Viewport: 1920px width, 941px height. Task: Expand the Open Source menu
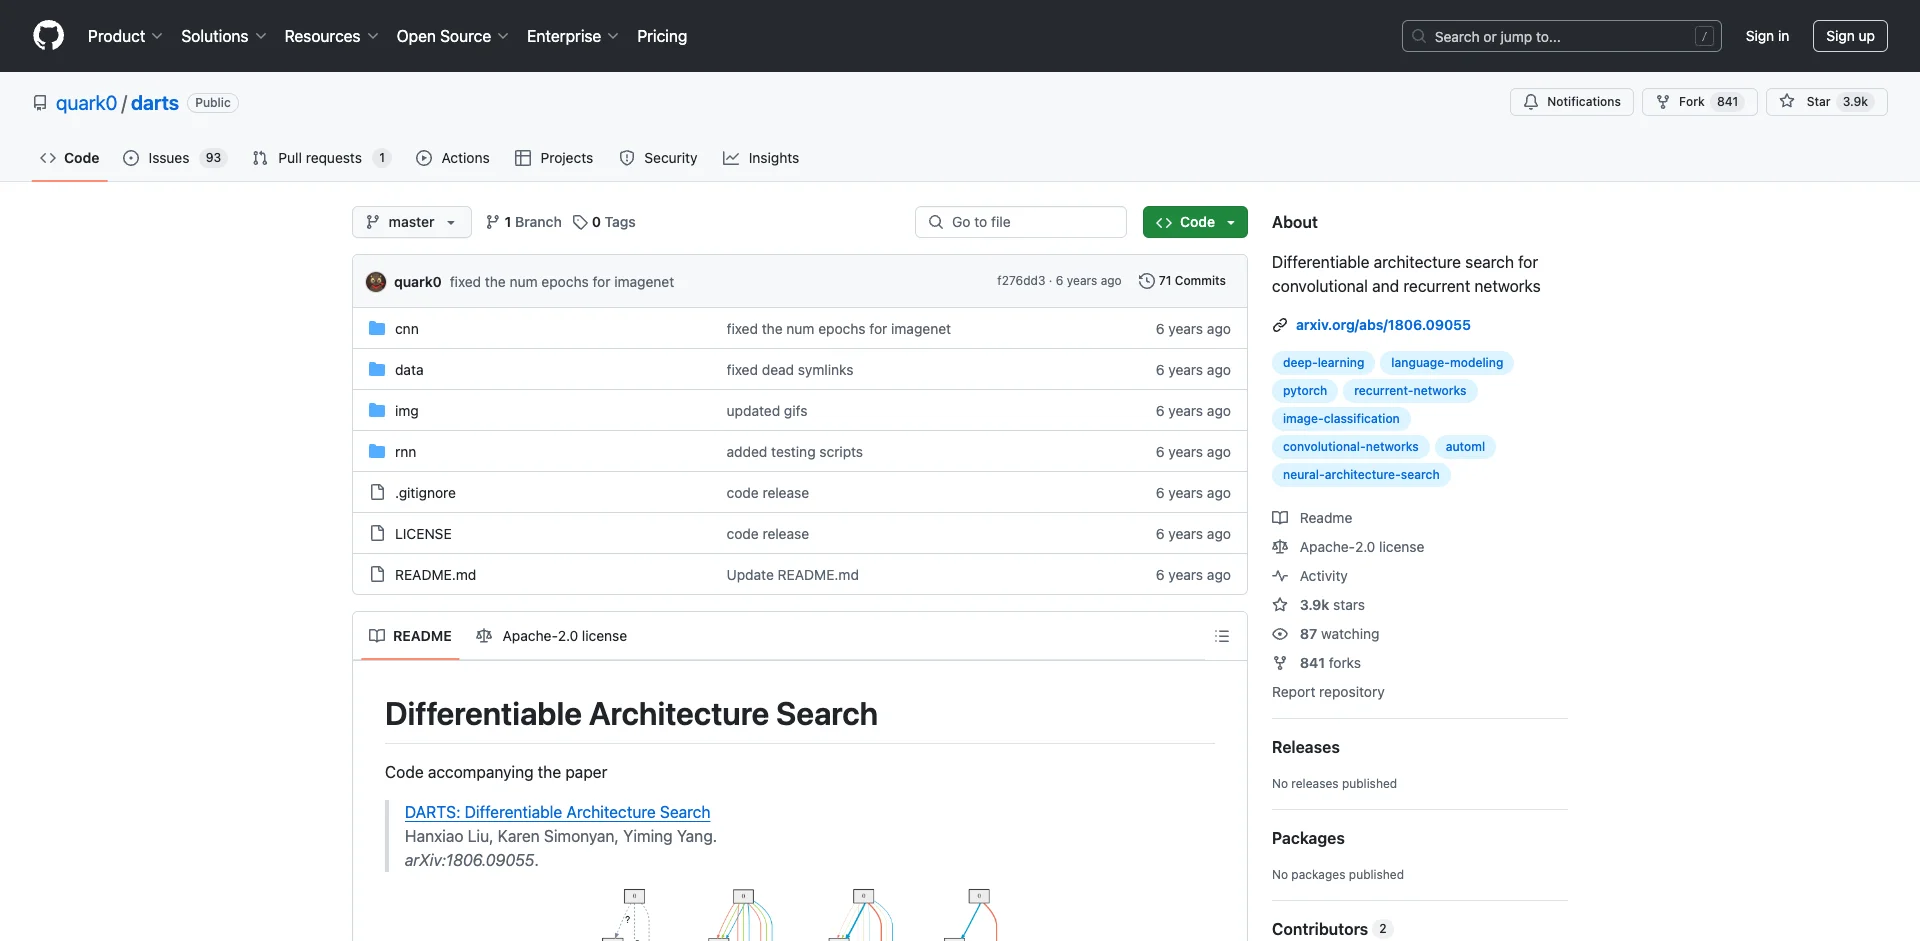(452, 36)
